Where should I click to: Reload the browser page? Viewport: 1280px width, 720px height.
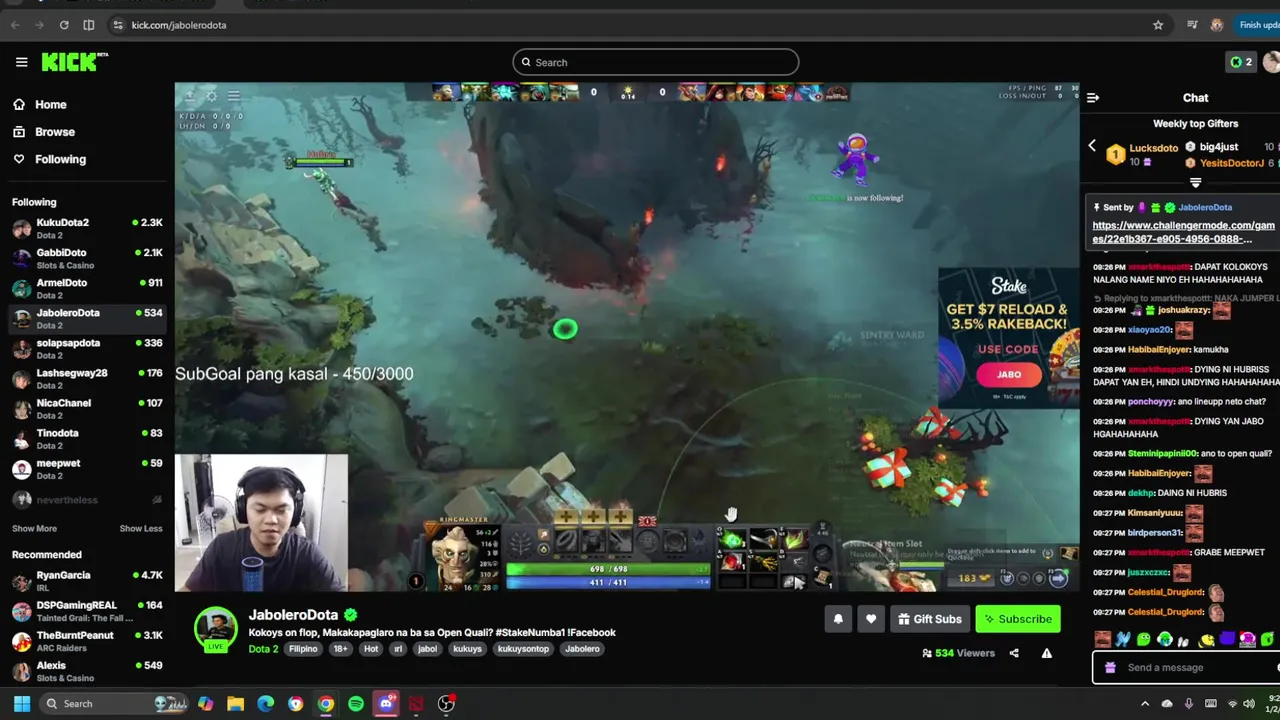pyautogui.click(x=64, y=25)
